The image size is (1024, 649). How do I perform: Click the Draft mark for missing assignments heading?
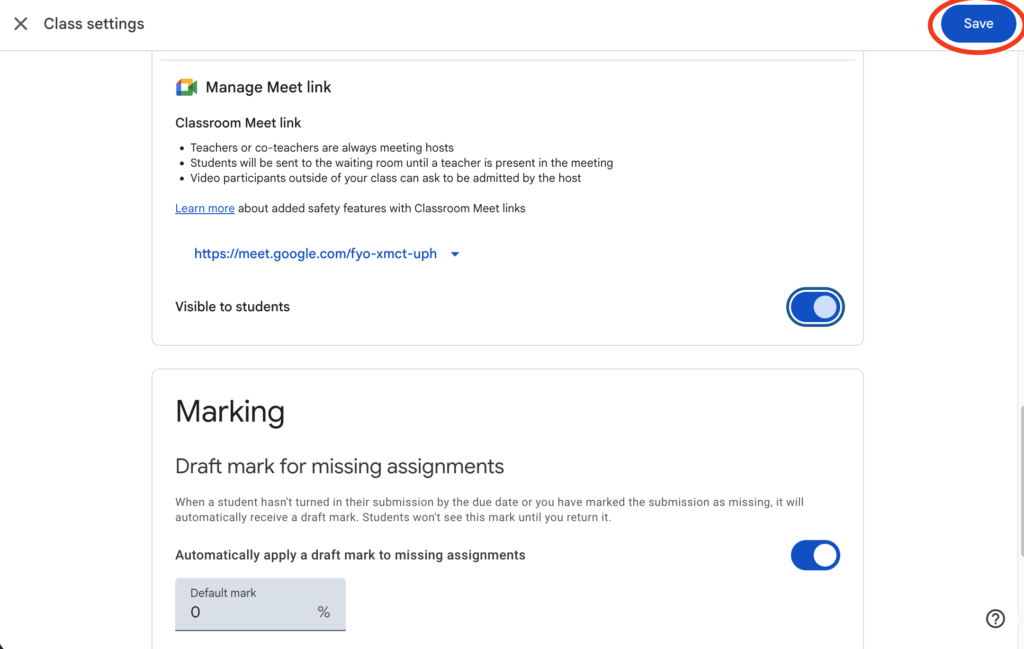[x=339, y=466]
